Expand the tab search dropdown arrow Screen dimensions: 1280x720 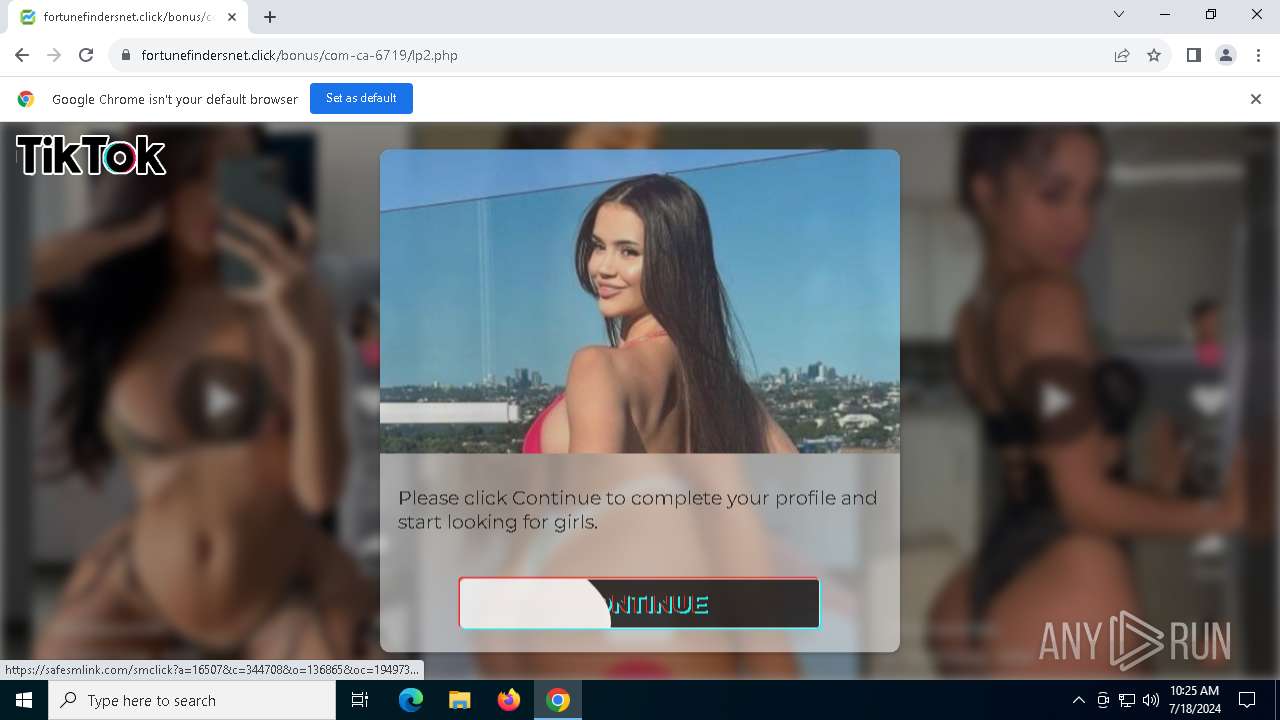coord(1119,14)
